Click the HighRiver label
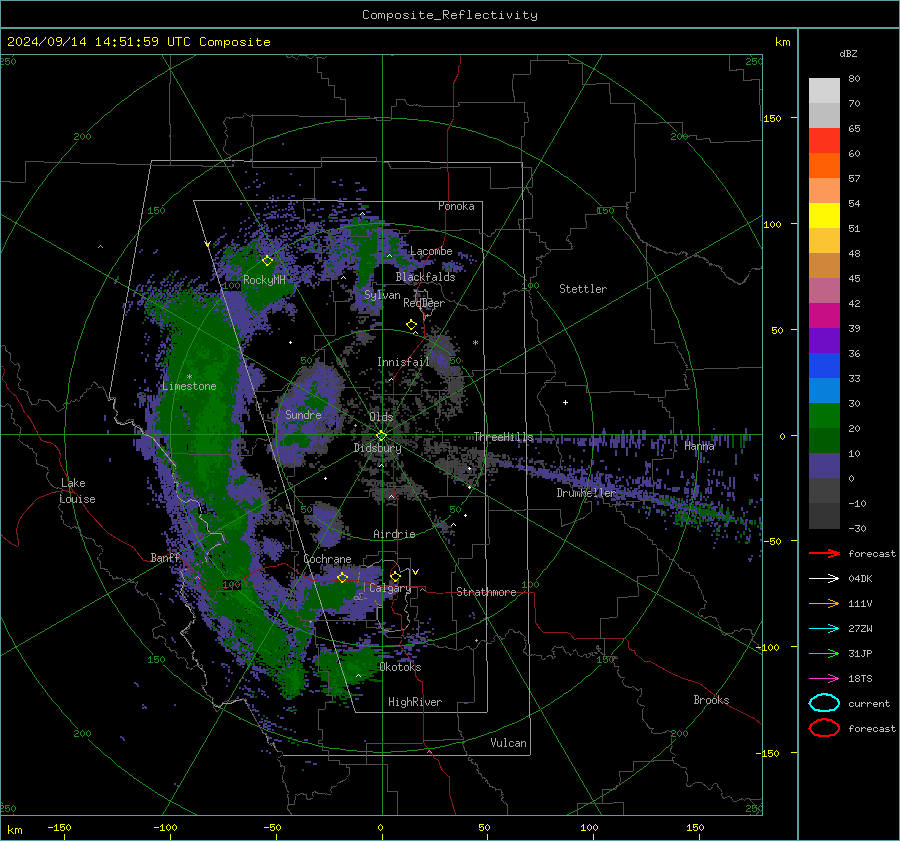This screenshot has height=841, width=900. click(x=415, y=702)
